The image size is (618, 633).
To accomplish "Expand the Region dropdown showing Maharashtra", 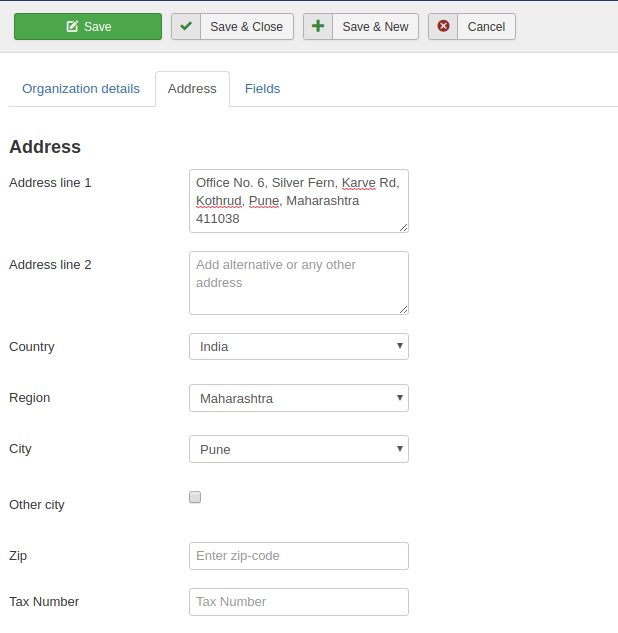I will (298, 398).
